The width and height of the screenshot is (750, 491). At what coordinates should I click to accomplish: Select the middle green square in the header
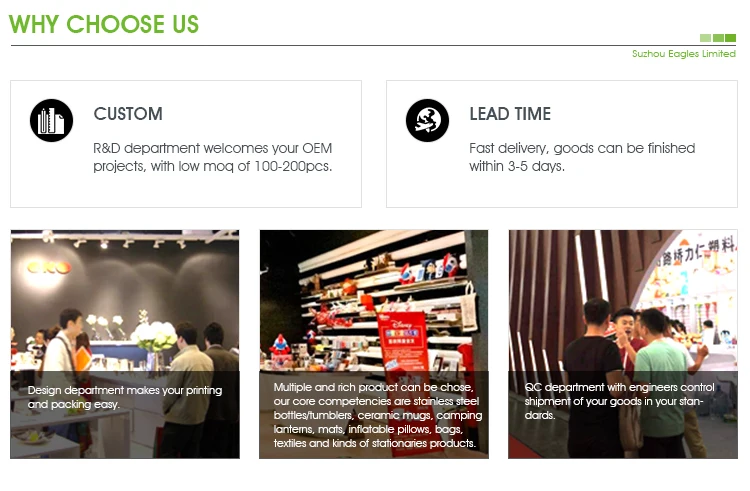(x=718, y=38)
